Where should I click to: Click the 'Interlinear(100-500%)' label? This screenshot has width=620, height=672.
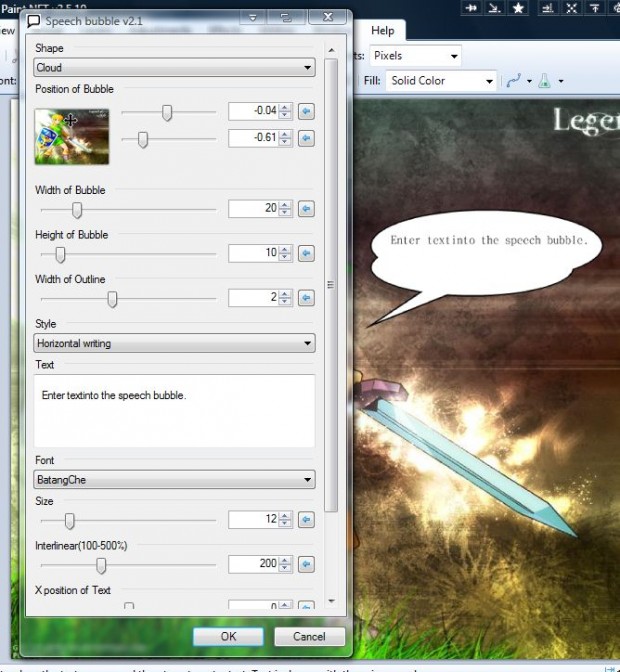(x=81, y=546)
